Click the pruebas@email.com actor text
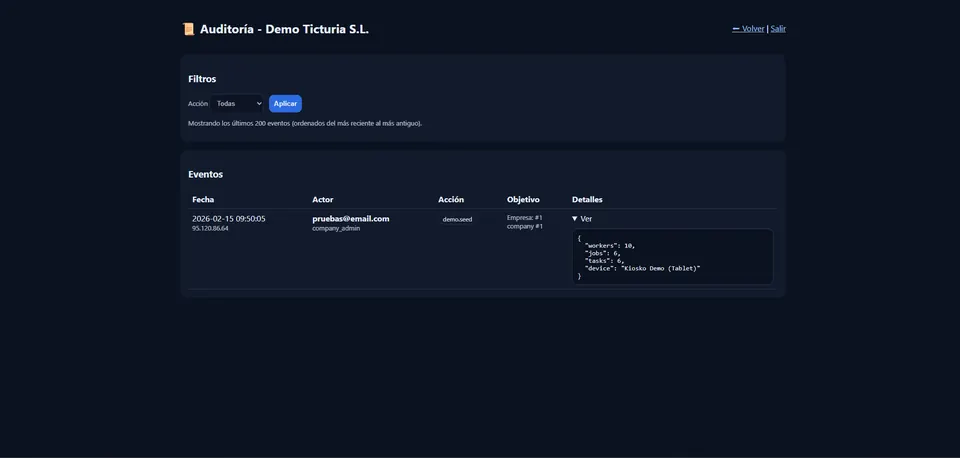This screenshot has height=458, width=960. pyautogui.click(x=351, y=219)
